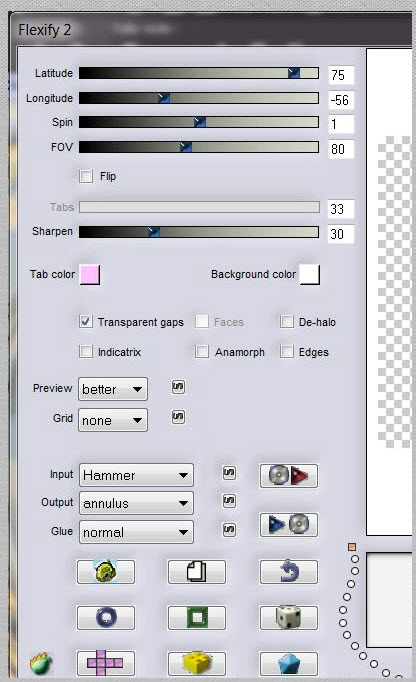Screen dimensions: 416x682
Task: Enable the Flip checkbox
Action: [x=86, y=176]
